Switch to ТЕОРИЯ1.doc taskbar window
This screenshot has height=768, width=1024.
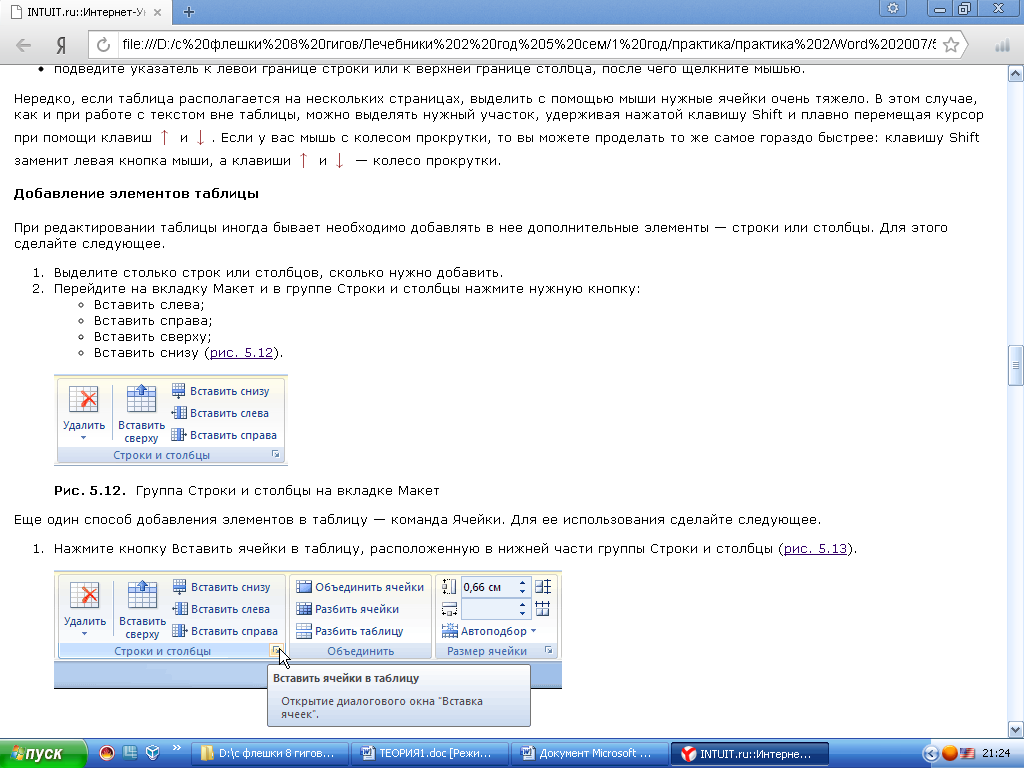pyautogui.click(x=430, y=754)
